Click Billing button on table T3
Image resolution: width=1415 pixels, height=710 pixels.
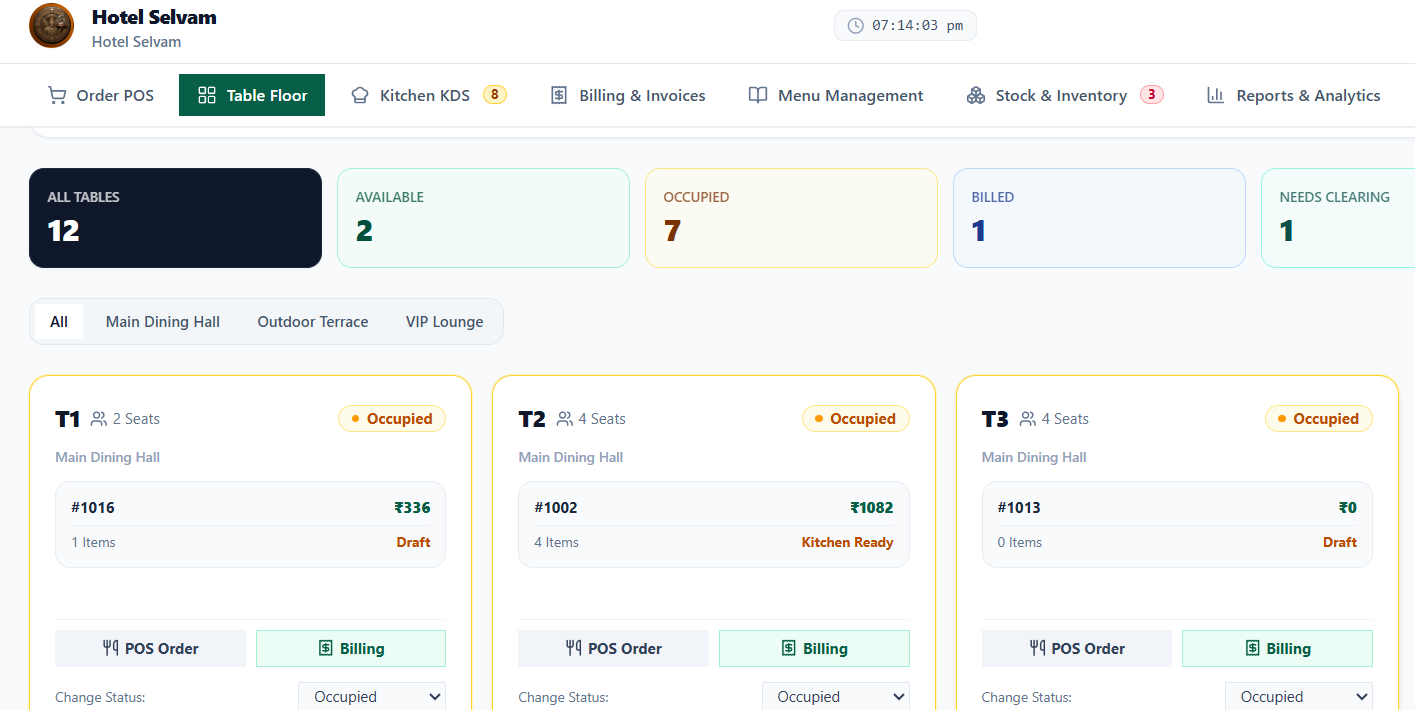point(1277,648)
